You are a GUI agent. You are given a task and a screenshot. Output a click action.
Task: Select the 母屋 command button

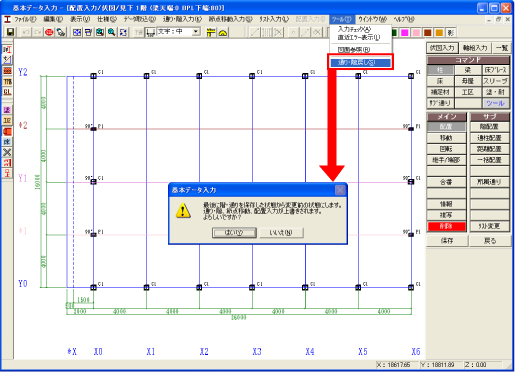[468, 81]
